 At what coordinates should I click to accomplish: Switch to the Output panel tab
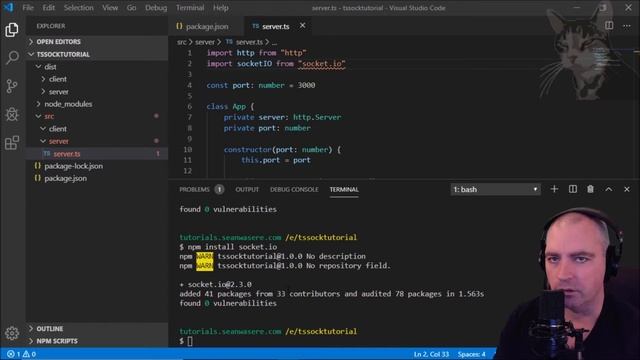point(247,189)
